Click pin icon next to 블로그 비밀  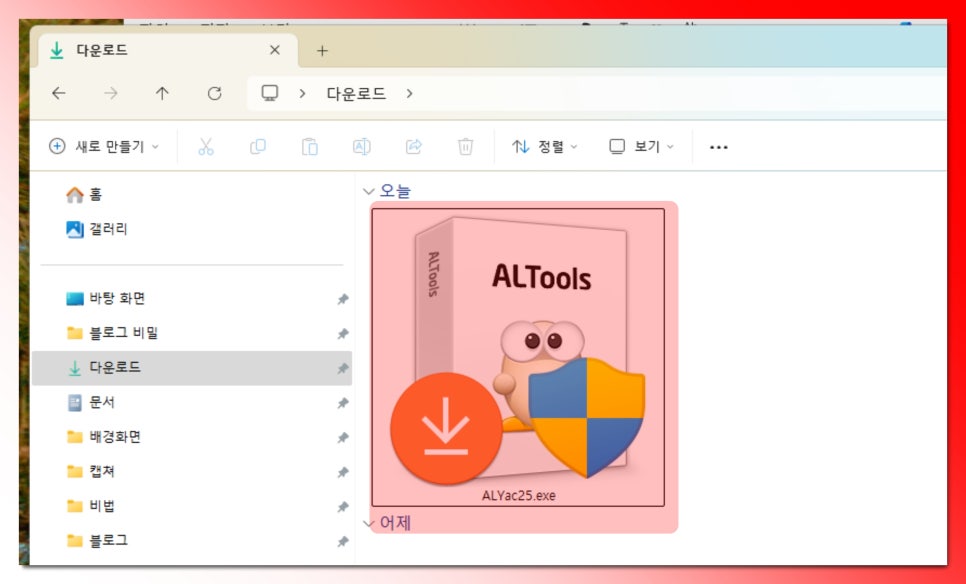(x=343, y=334)
